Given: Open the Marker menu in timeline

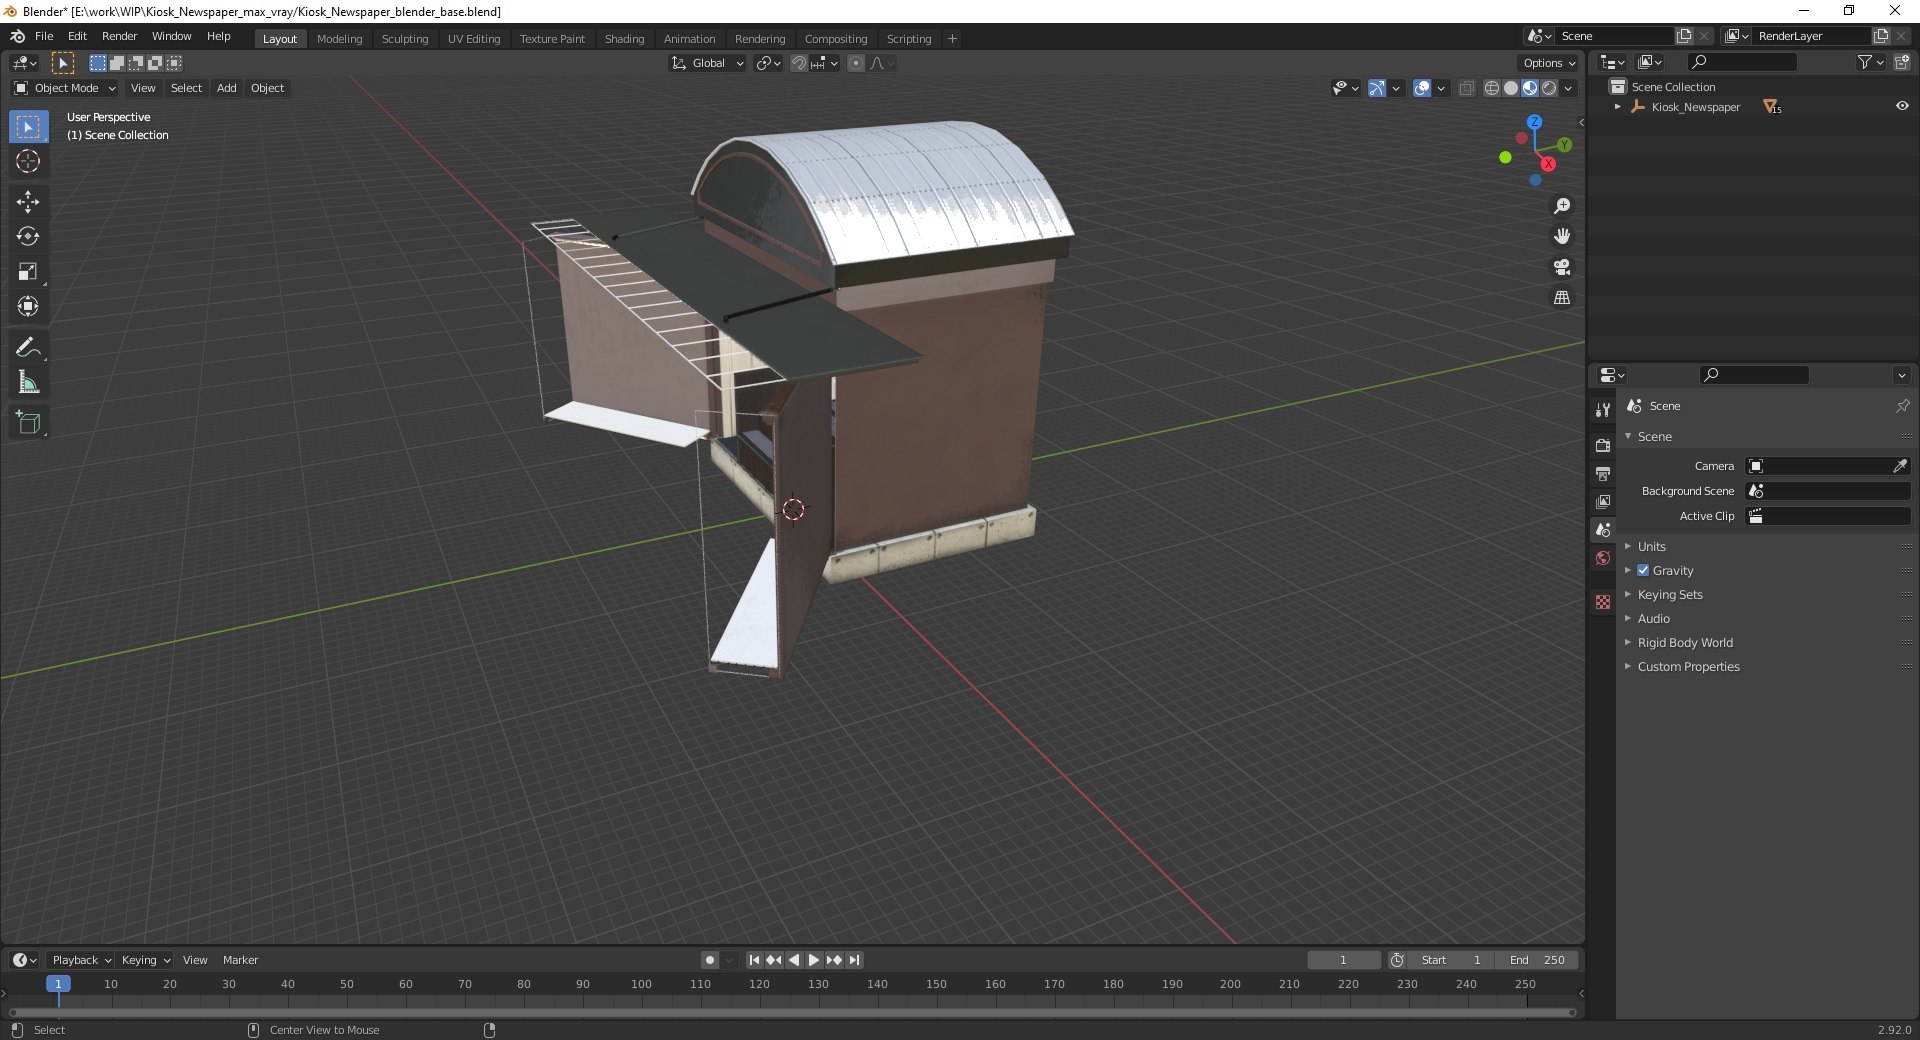Looking at the screenshot, I should coord(240,960).
